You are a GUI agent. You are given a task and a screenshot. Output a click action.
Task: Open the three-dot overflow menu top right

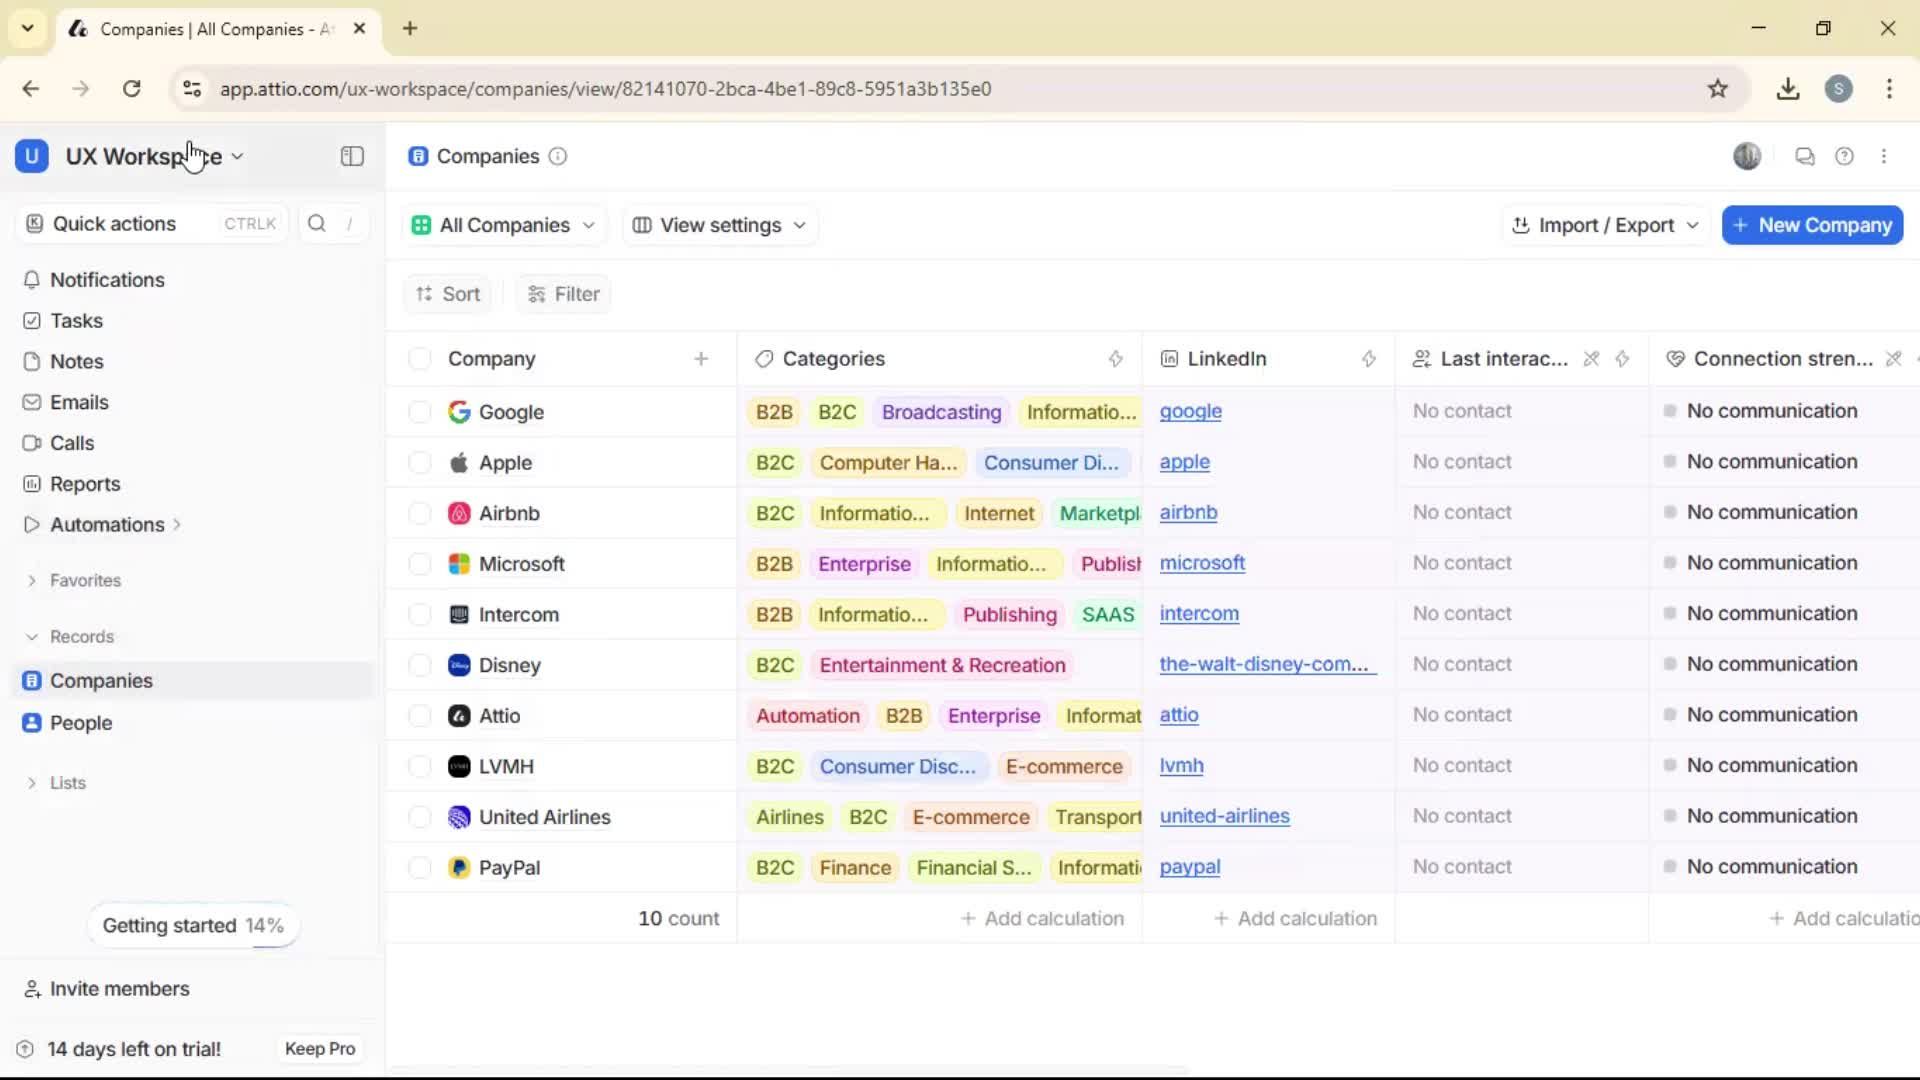click(x=1886, y=156)
